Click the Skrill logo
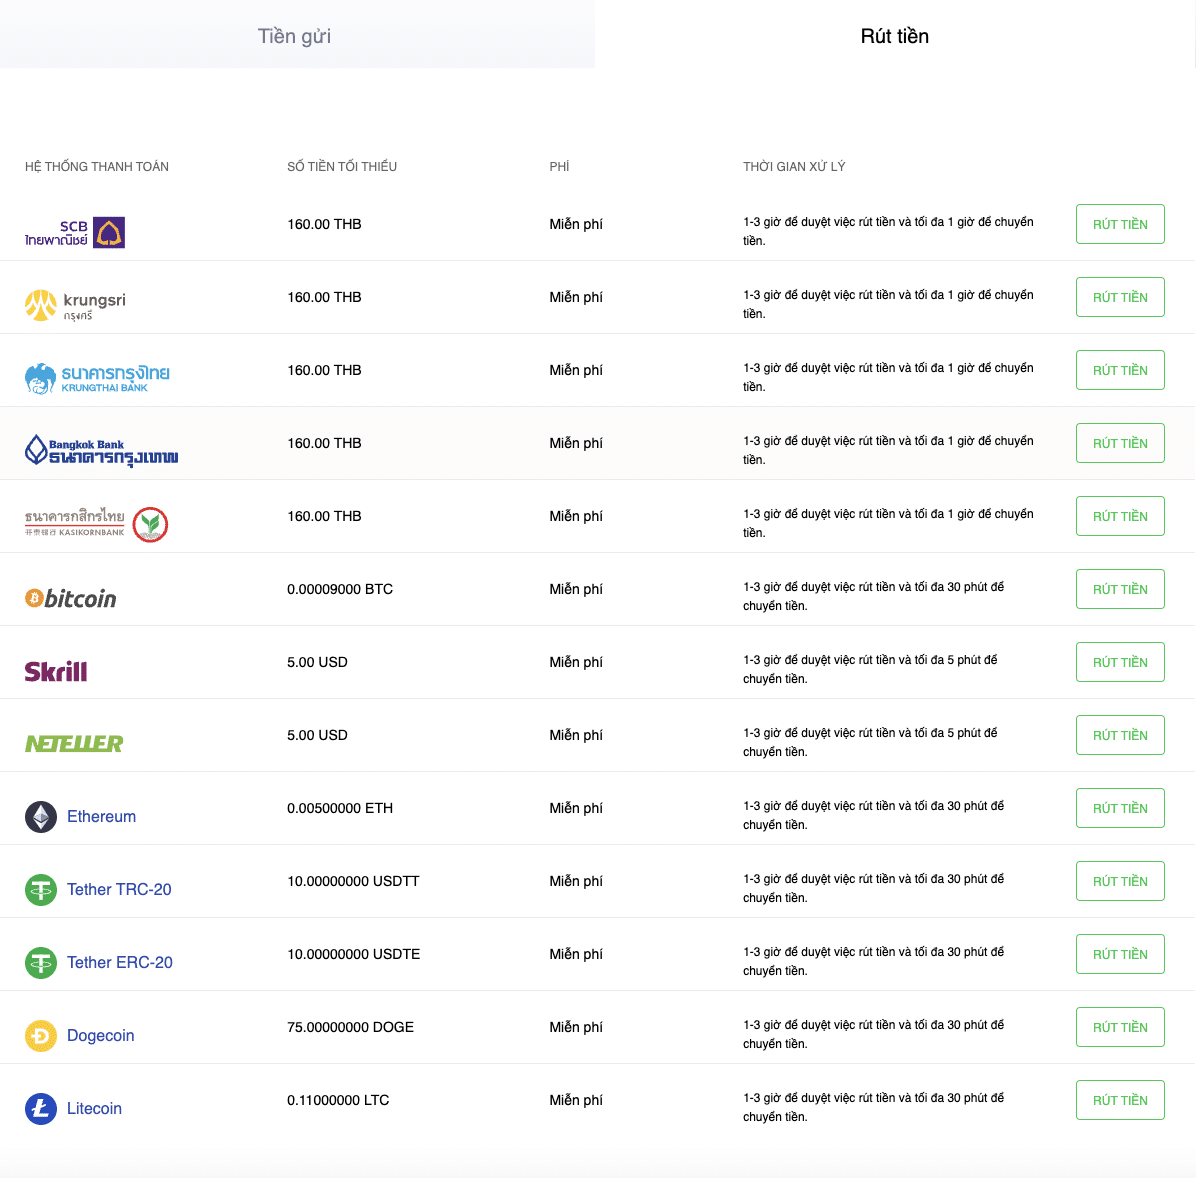Viewport: 1196px width, 1178px height. 56,671
